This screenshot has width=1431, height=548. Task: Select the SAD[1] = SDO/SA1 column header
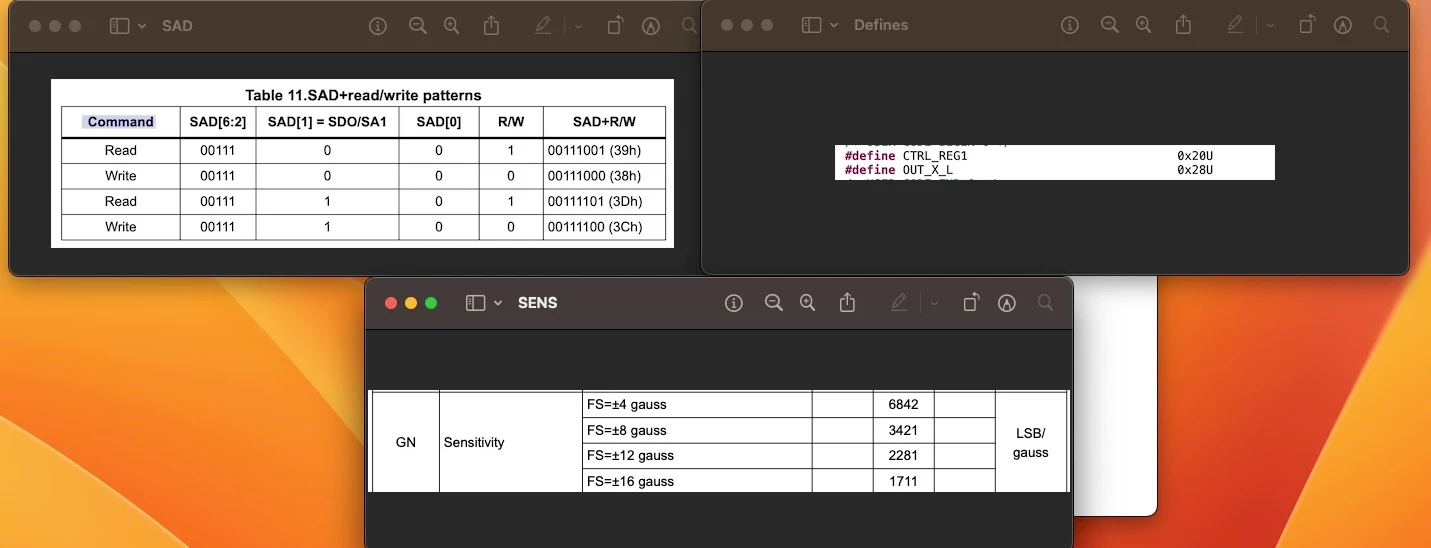[x=327, y=122]
